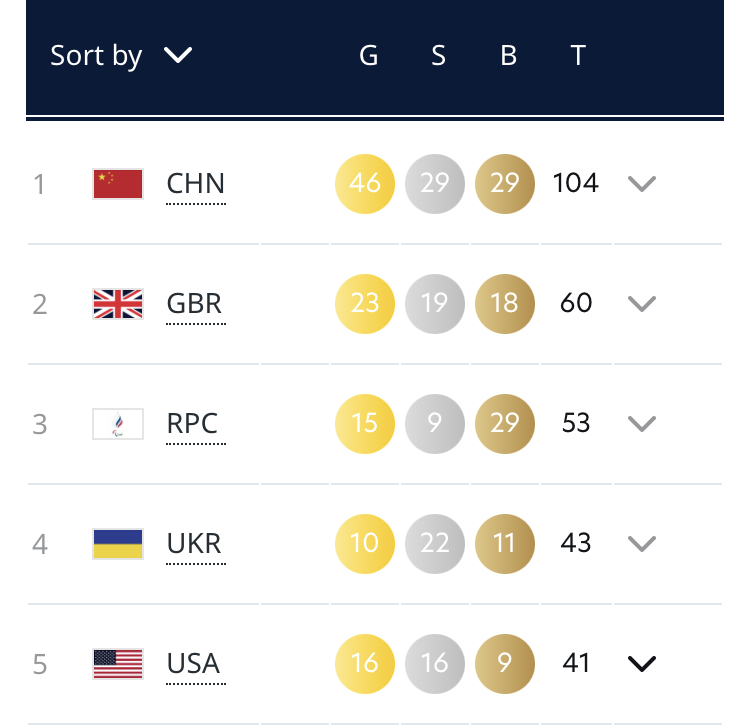Click the China flag icon
750x726 pixels.
click(118, 184)
